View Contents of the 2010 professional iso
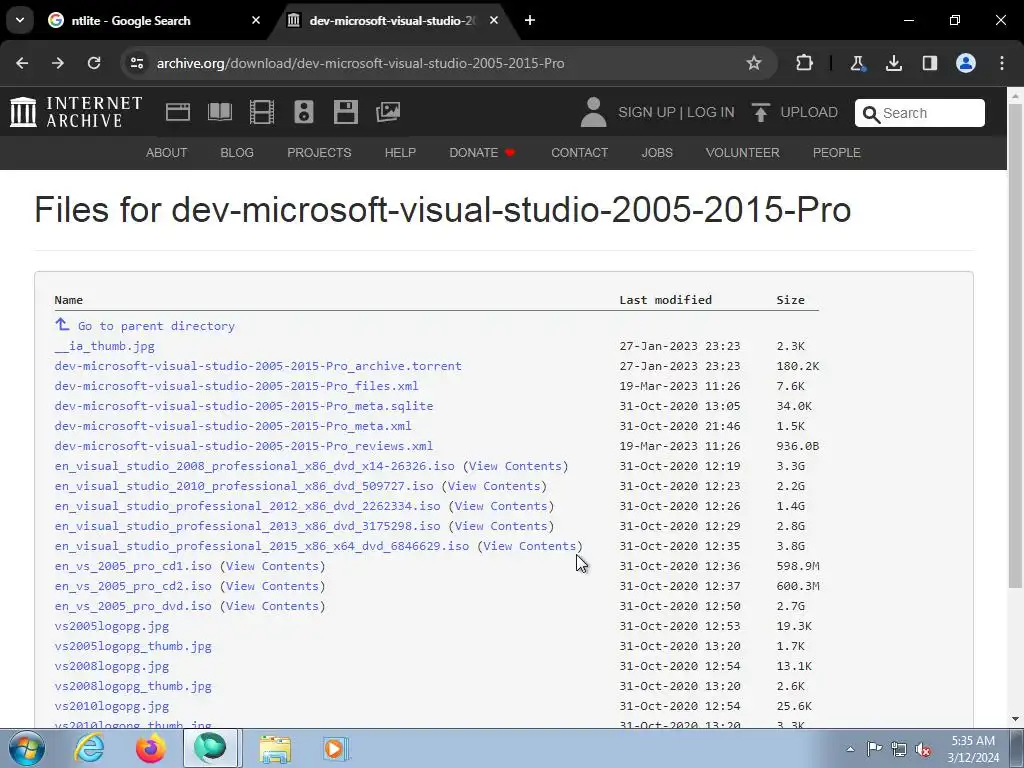This screenshot has height=768, width=1024. click(494, 486)
